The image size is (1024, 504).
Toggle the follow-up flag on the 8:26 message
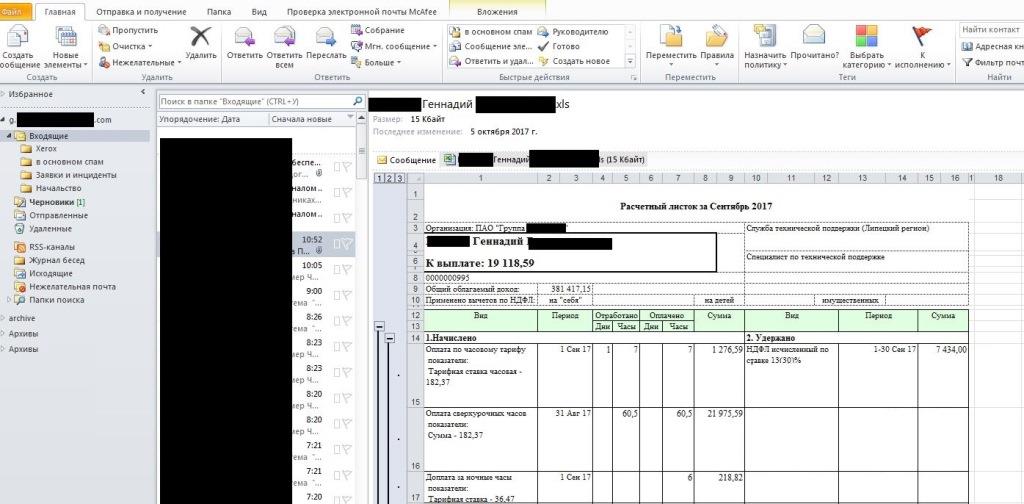[x=347, y=321]
